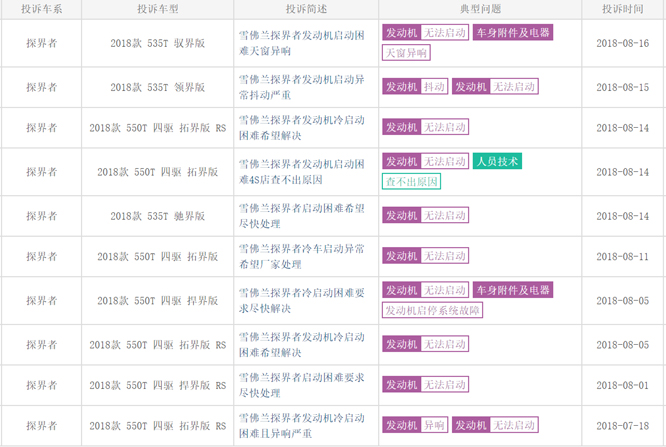Click 车身附件及电器 tag in the 2018-08-16 row
The width and height of the screenshot is (666, 447).
pyautogui.click(x=513, y=32)
